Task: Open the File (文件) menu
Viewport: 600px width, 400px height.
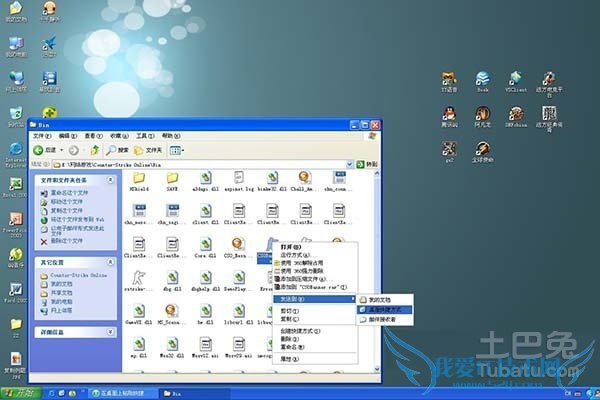Action: tap(42, 136)
